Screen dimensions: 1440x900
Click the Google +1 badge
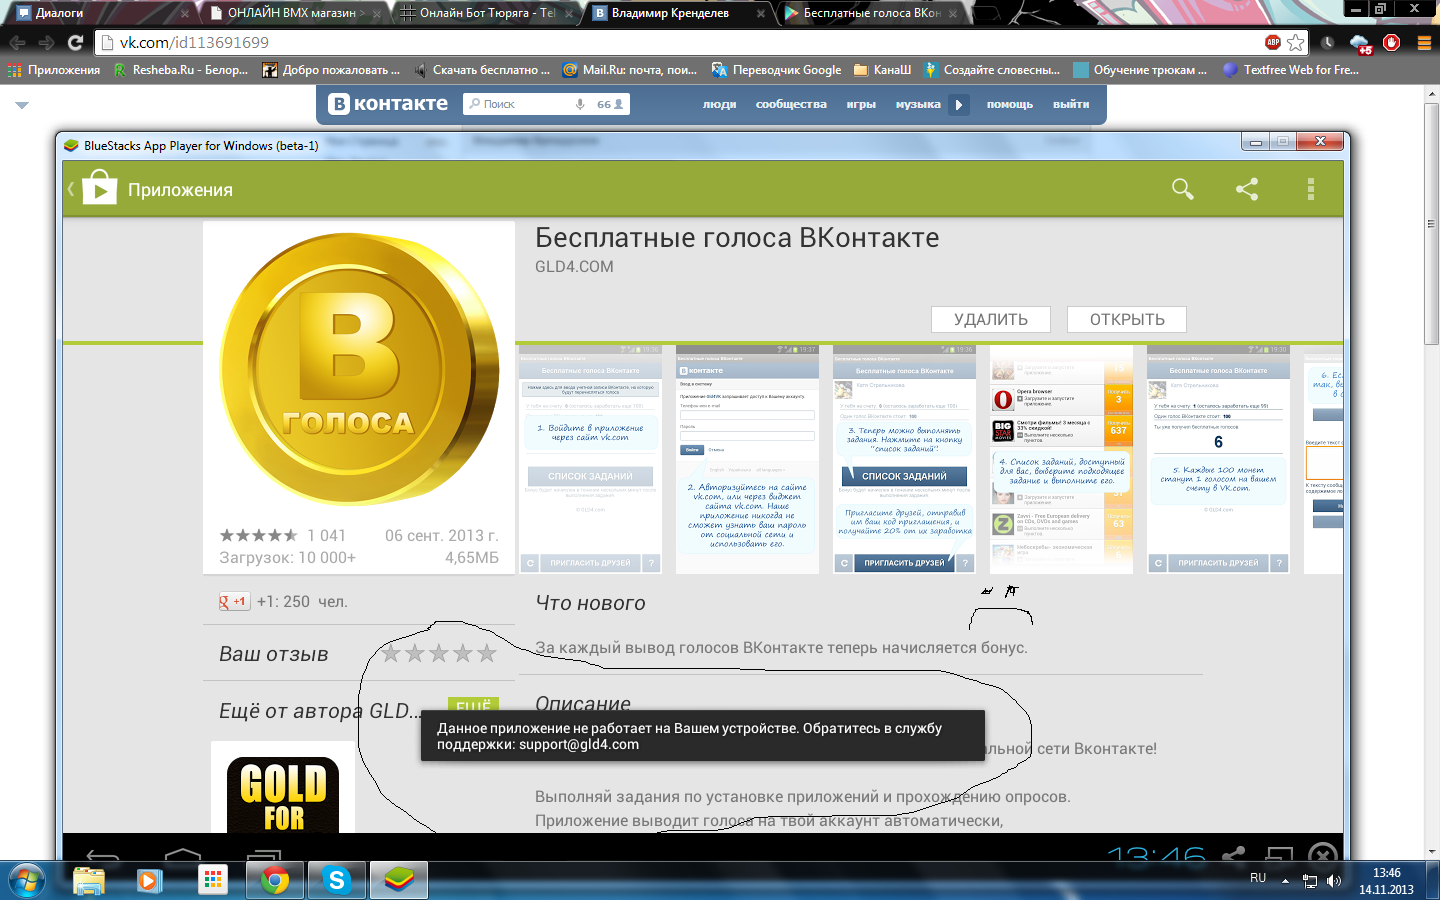click(x=234, y=601)
